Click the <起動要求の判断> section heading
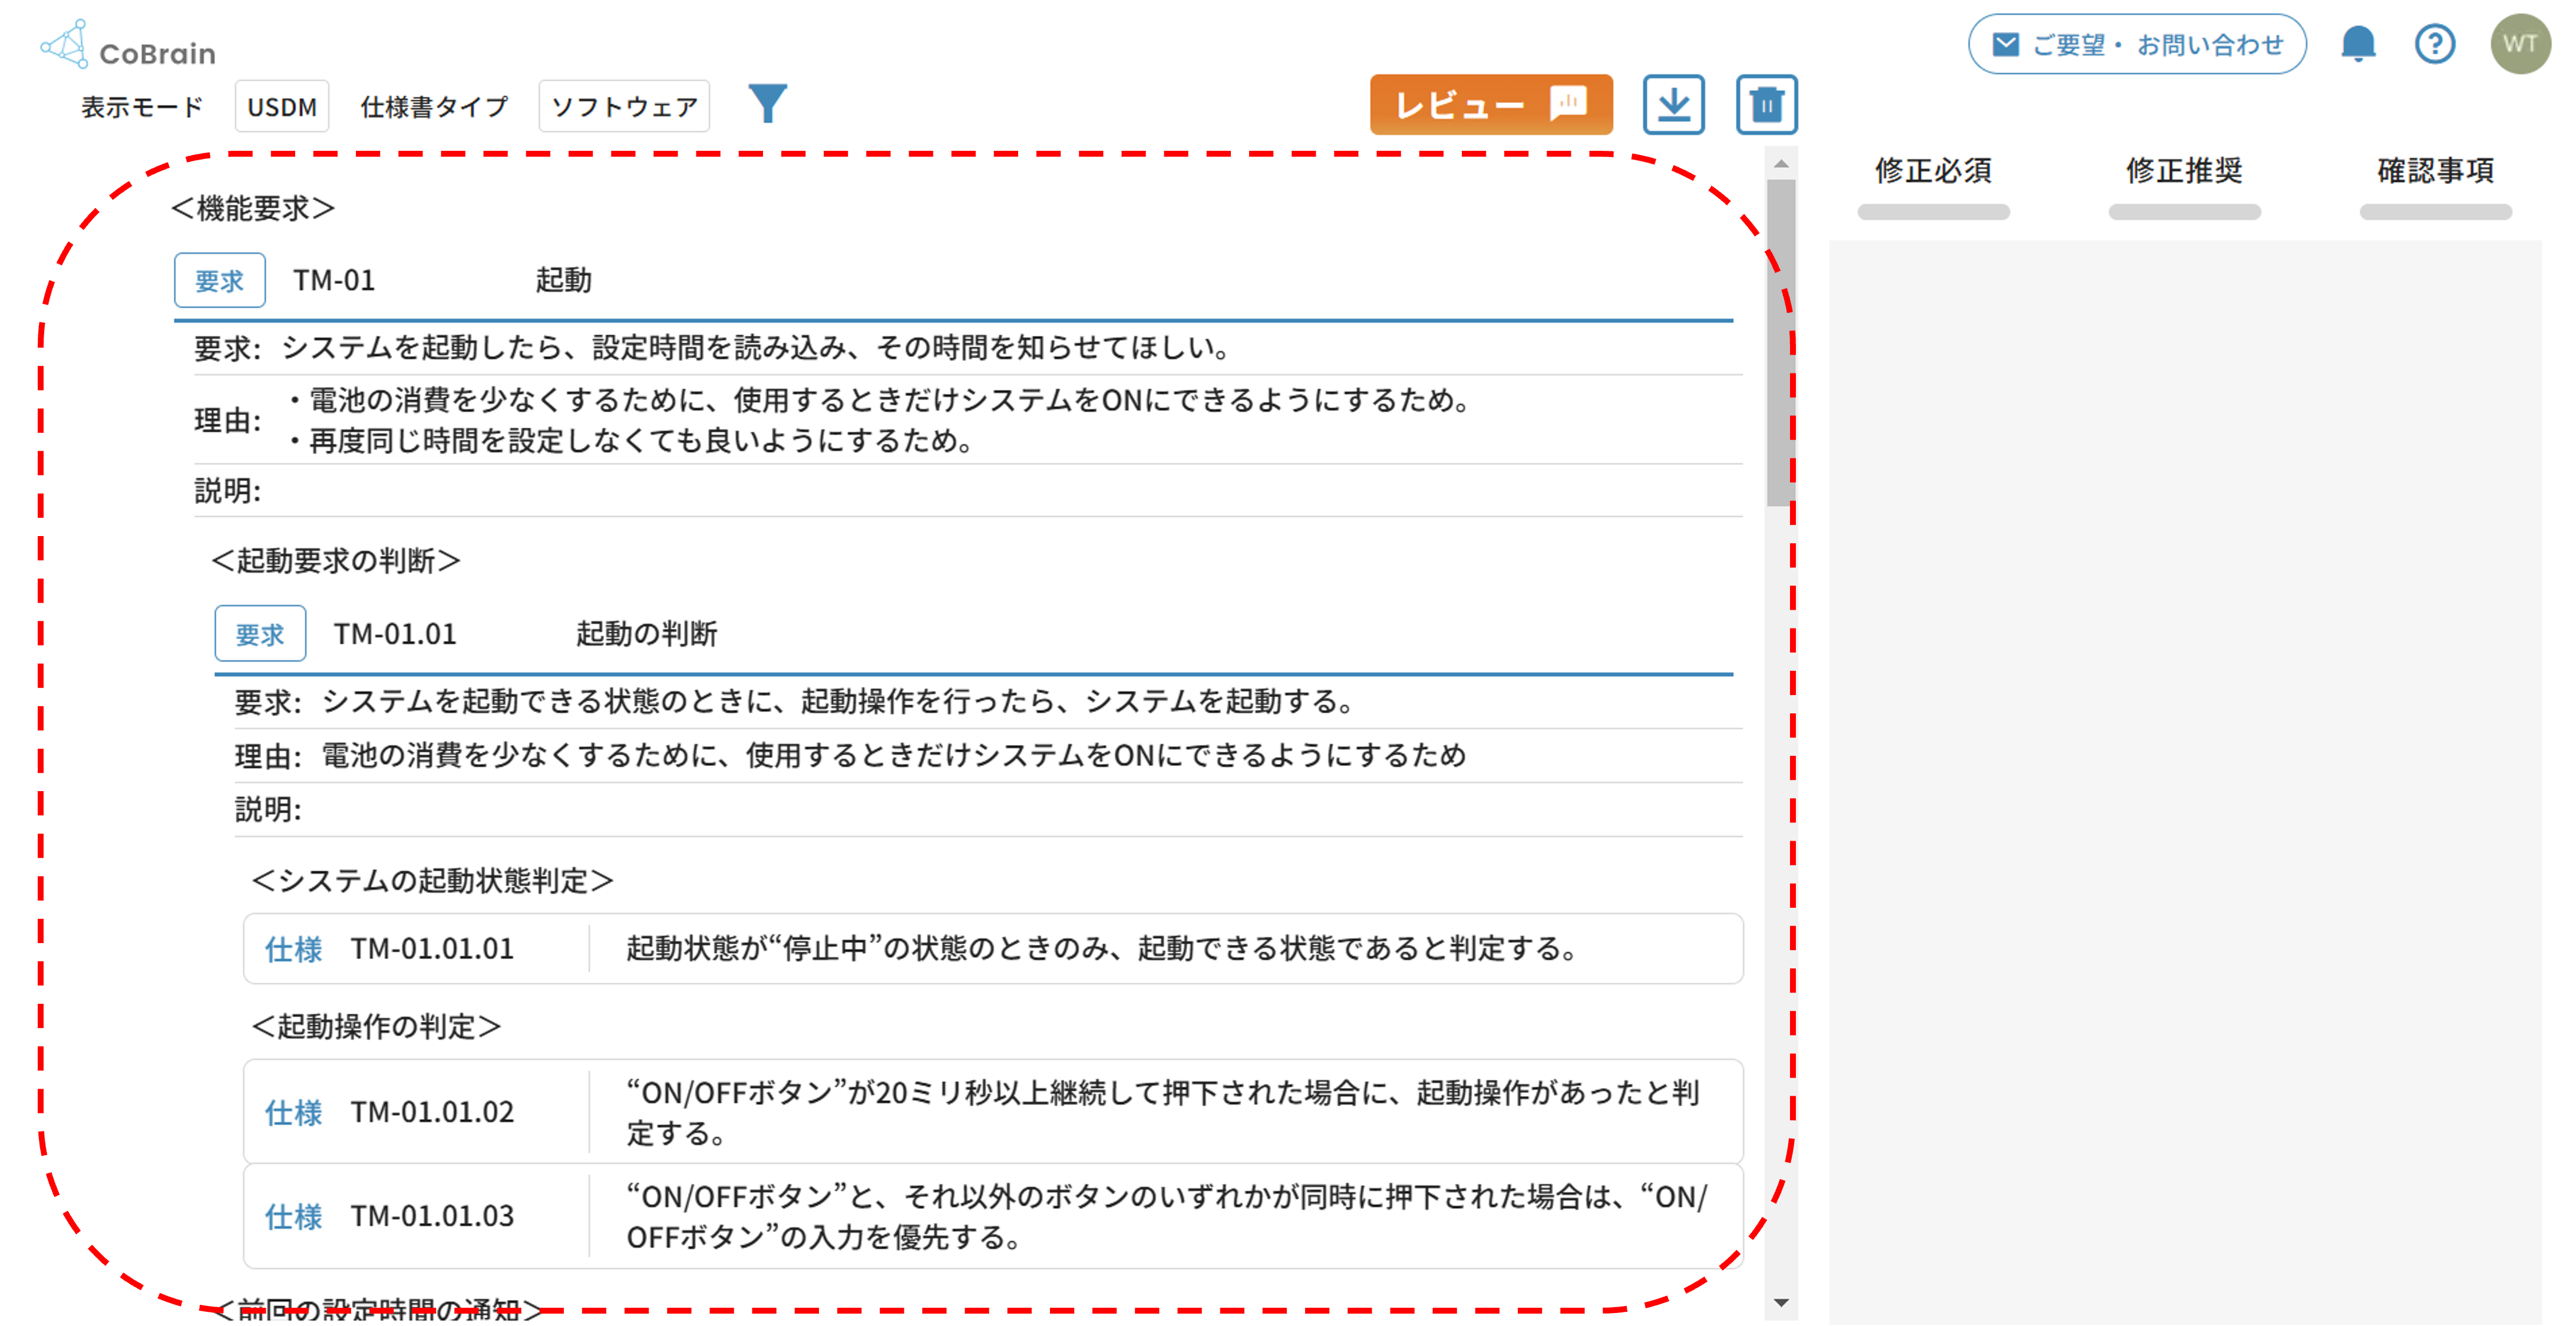The height and width of the screenshot is (1326, 2576). pos(336,560)
